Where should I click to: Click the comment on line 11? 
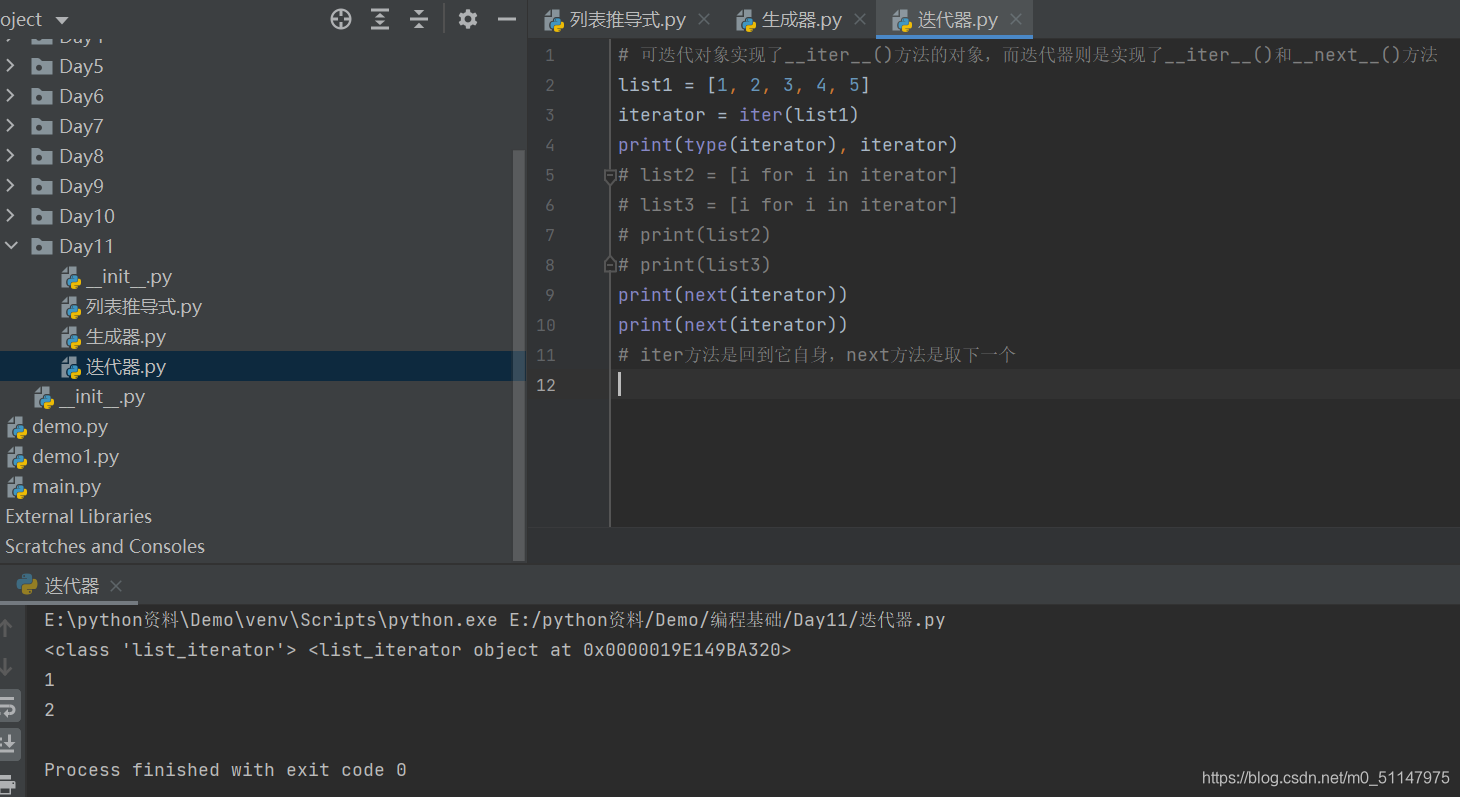(x=817, y=355)
